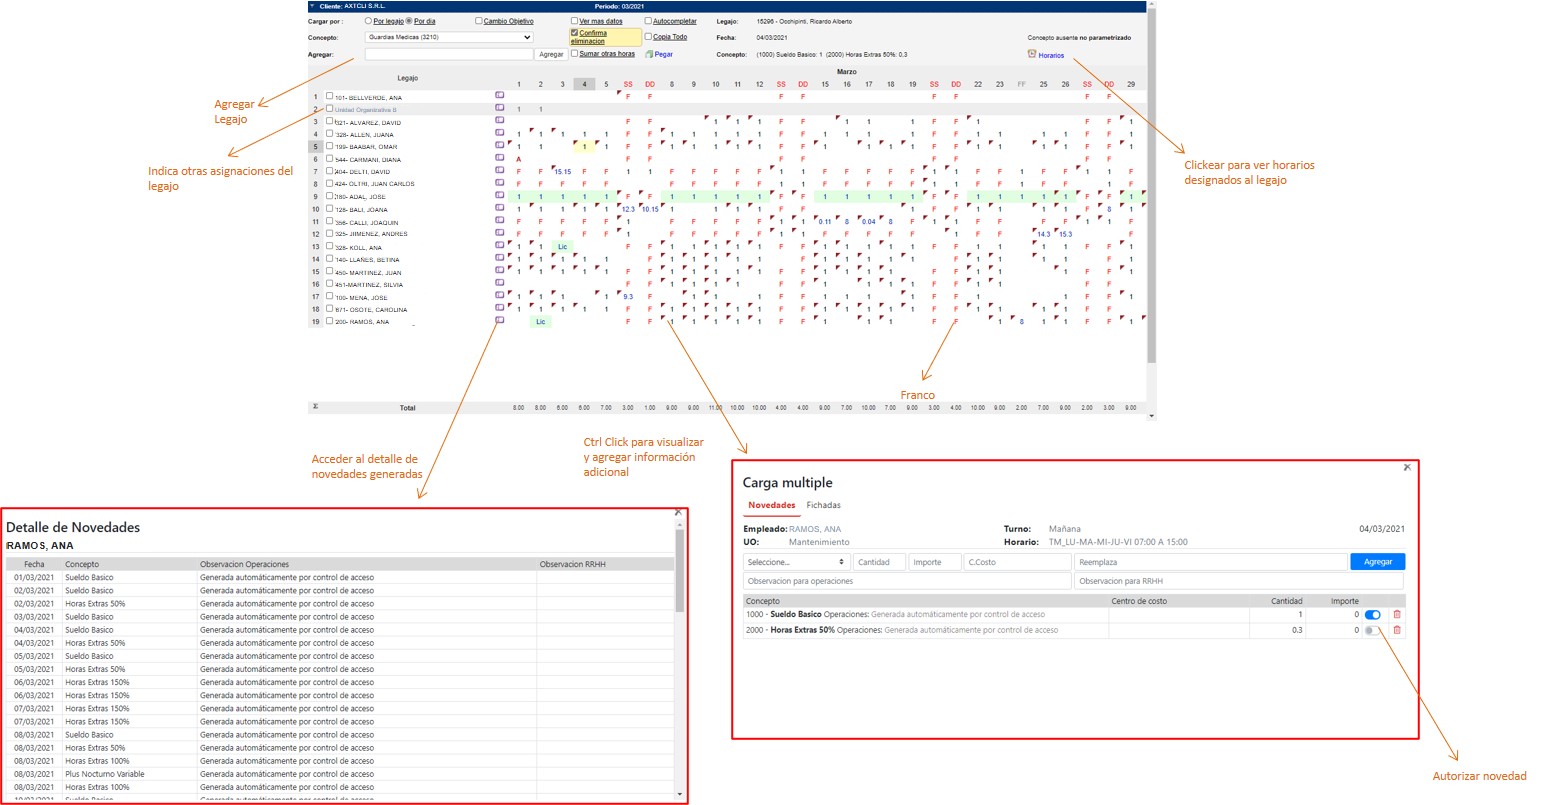Open the Seleccione concept dropdown
Viewport: 1550px width, 805px height.
[797, 562]
